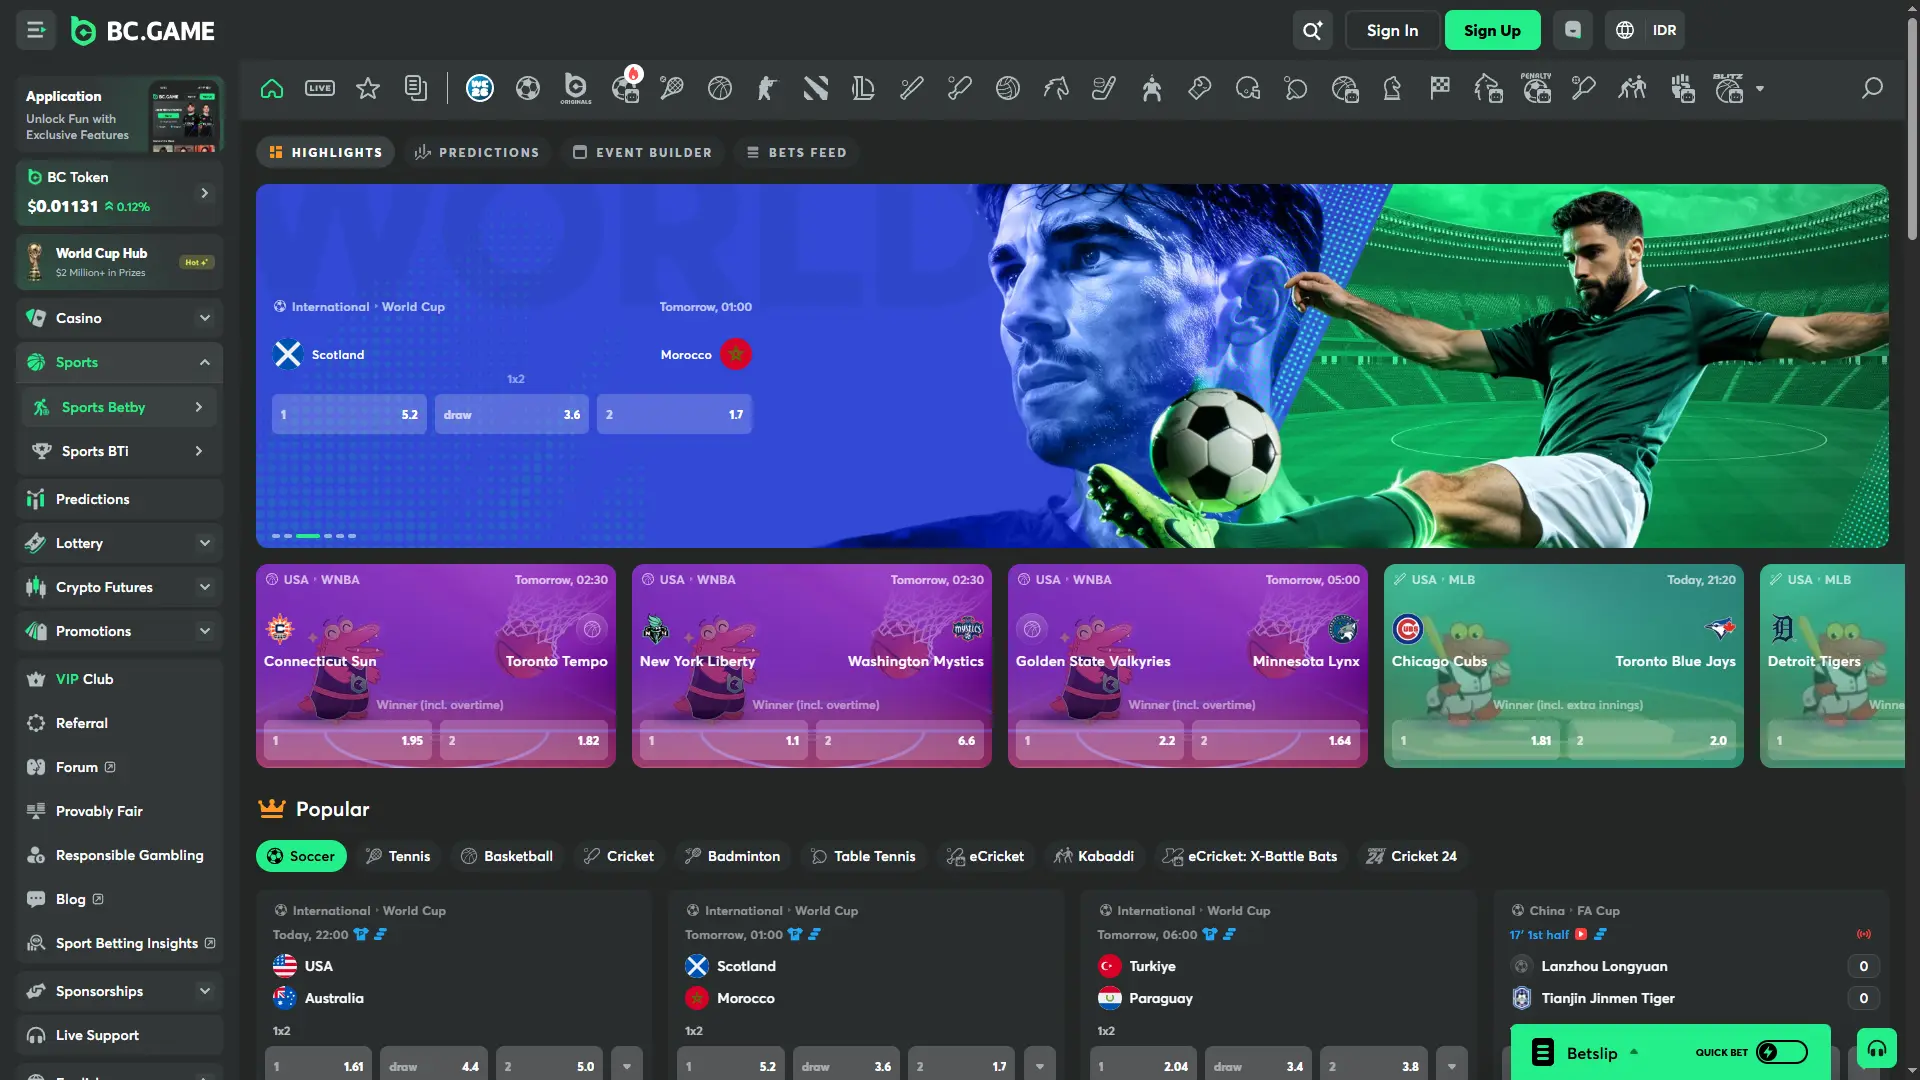Open the LIVE events icon
1920x1080 pixels.
320,88
